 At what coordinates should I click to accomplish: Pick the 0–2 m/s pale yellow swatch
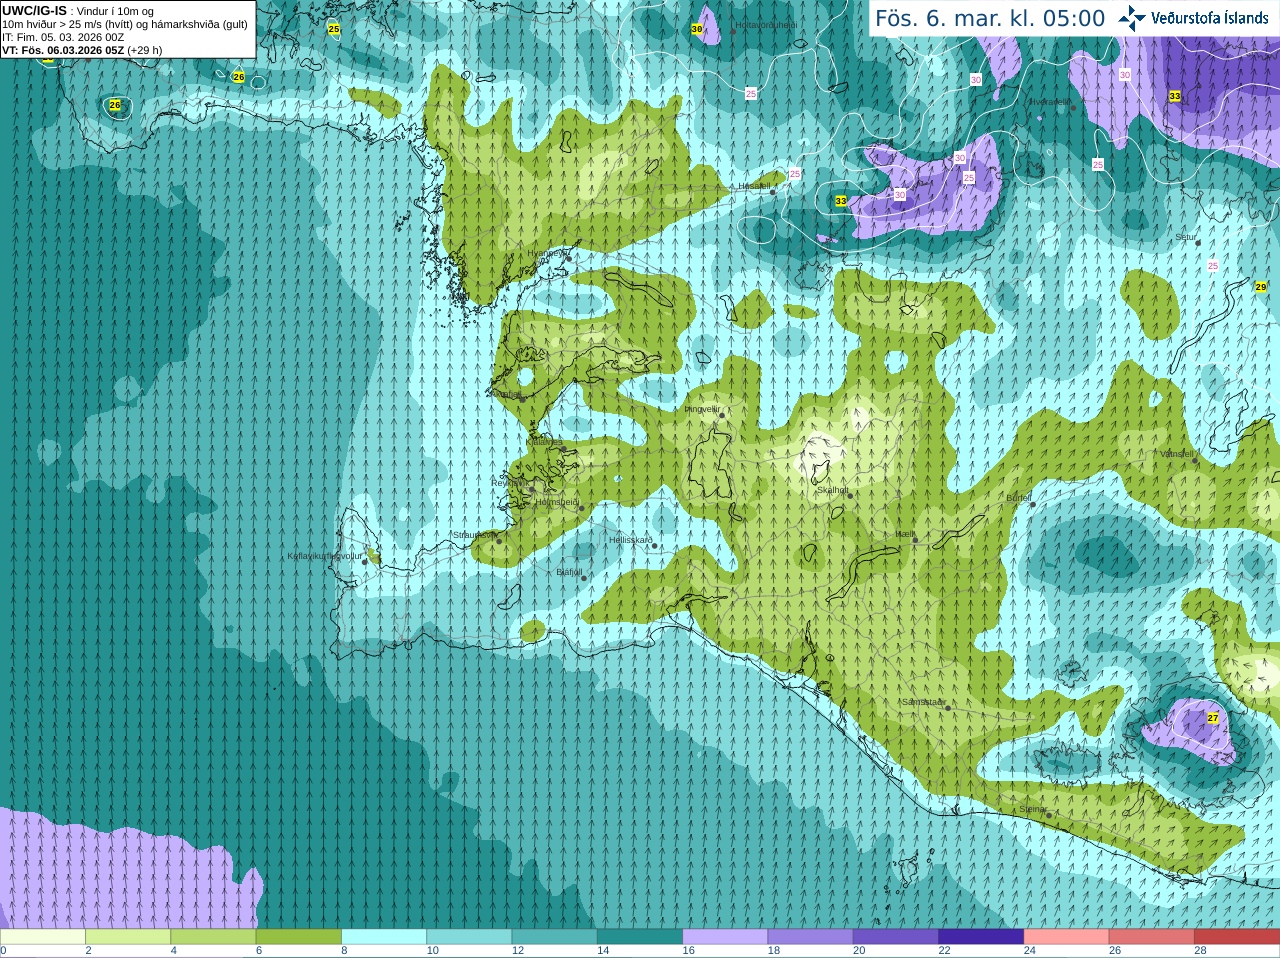(x=42, y=937)
